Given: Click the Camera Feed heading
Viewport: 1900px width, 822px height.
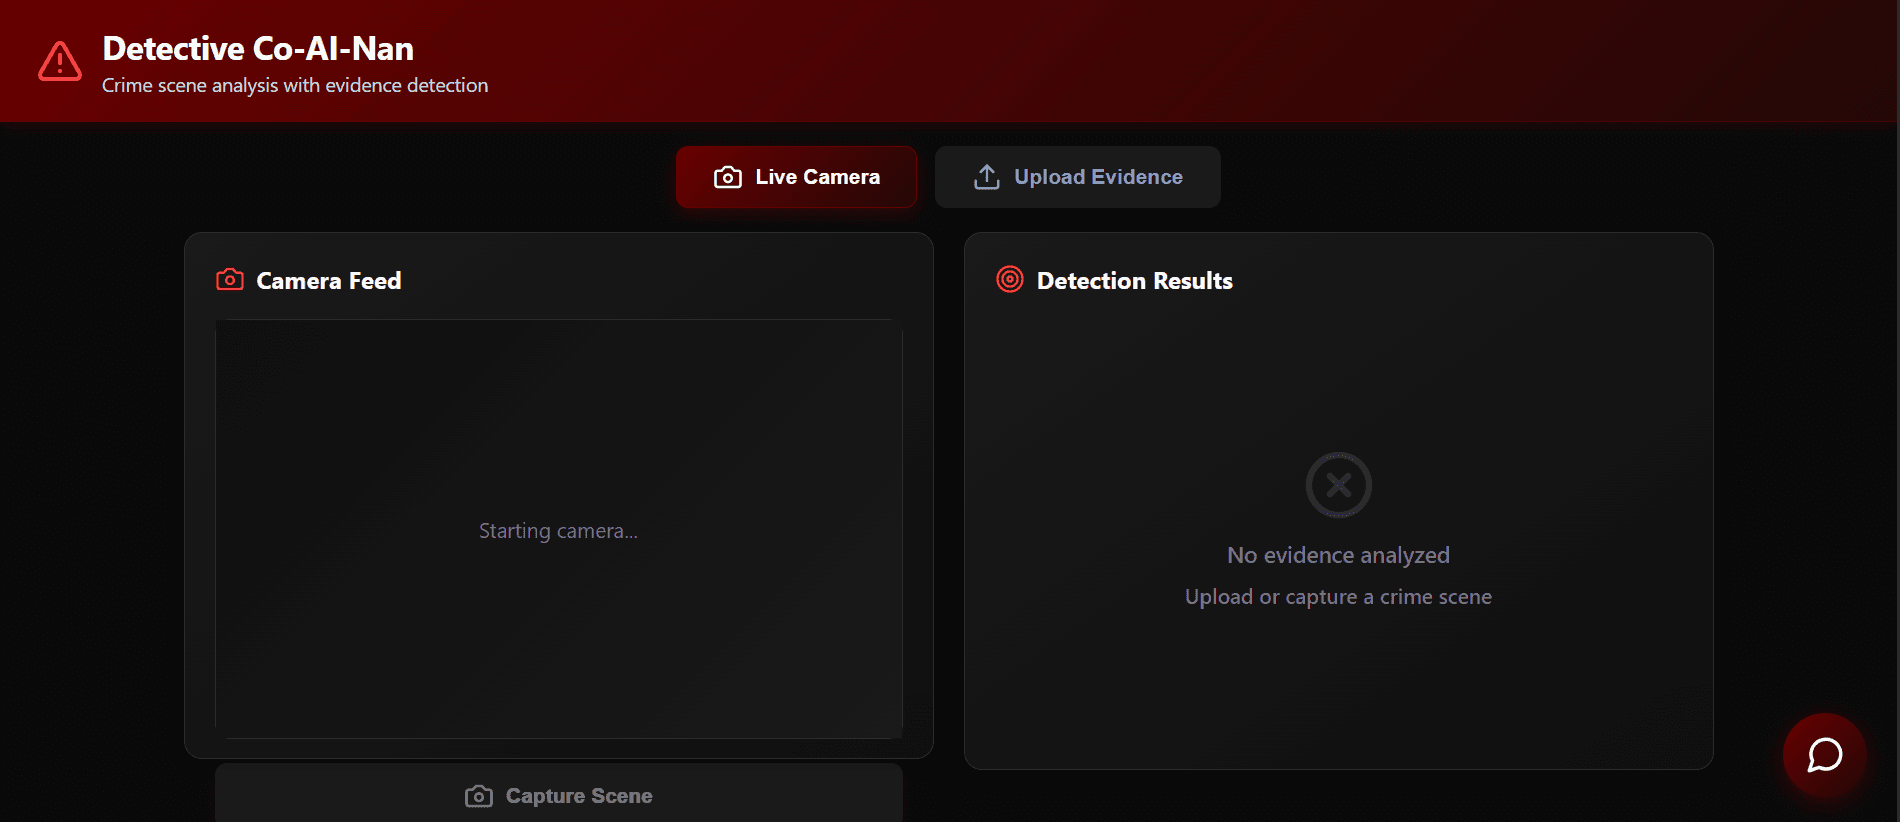Looking at the screenshot, I should tap(328, 281).
